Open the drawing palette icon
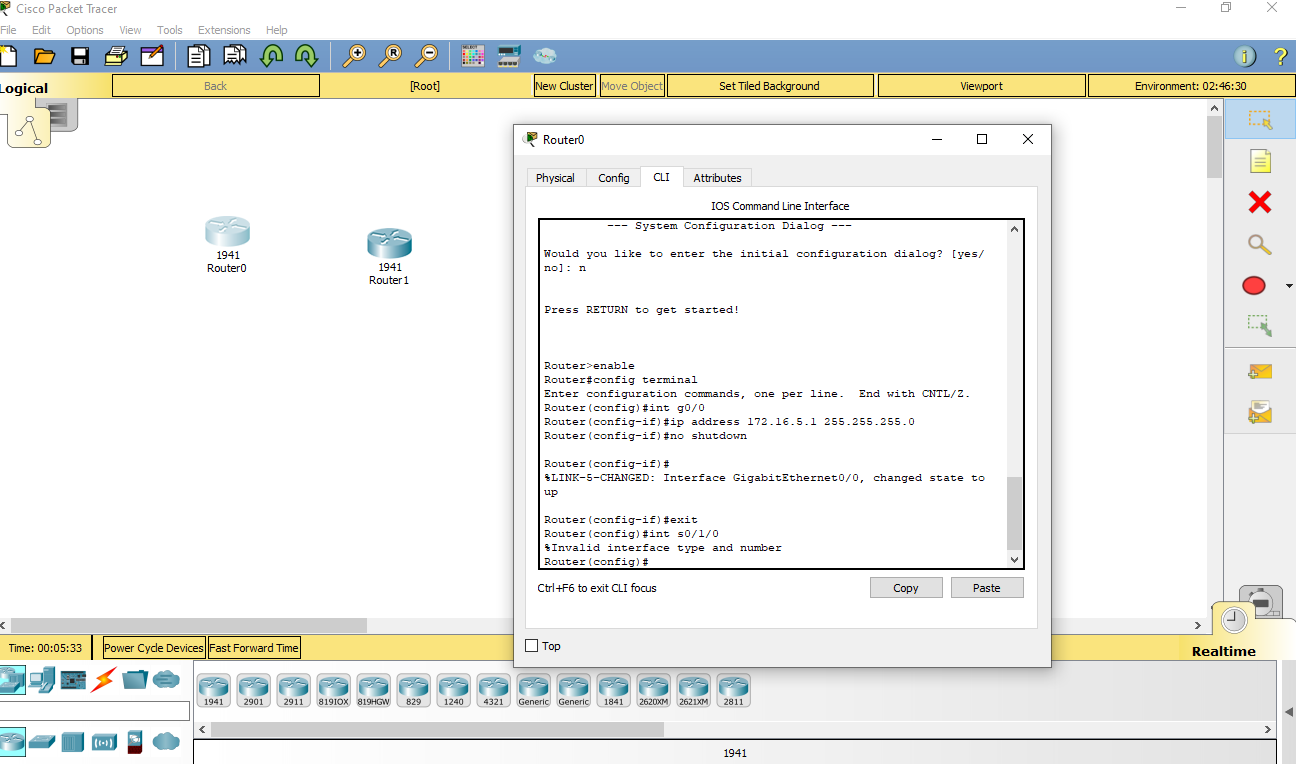1296x764 pixels. [x=473, y=56]
